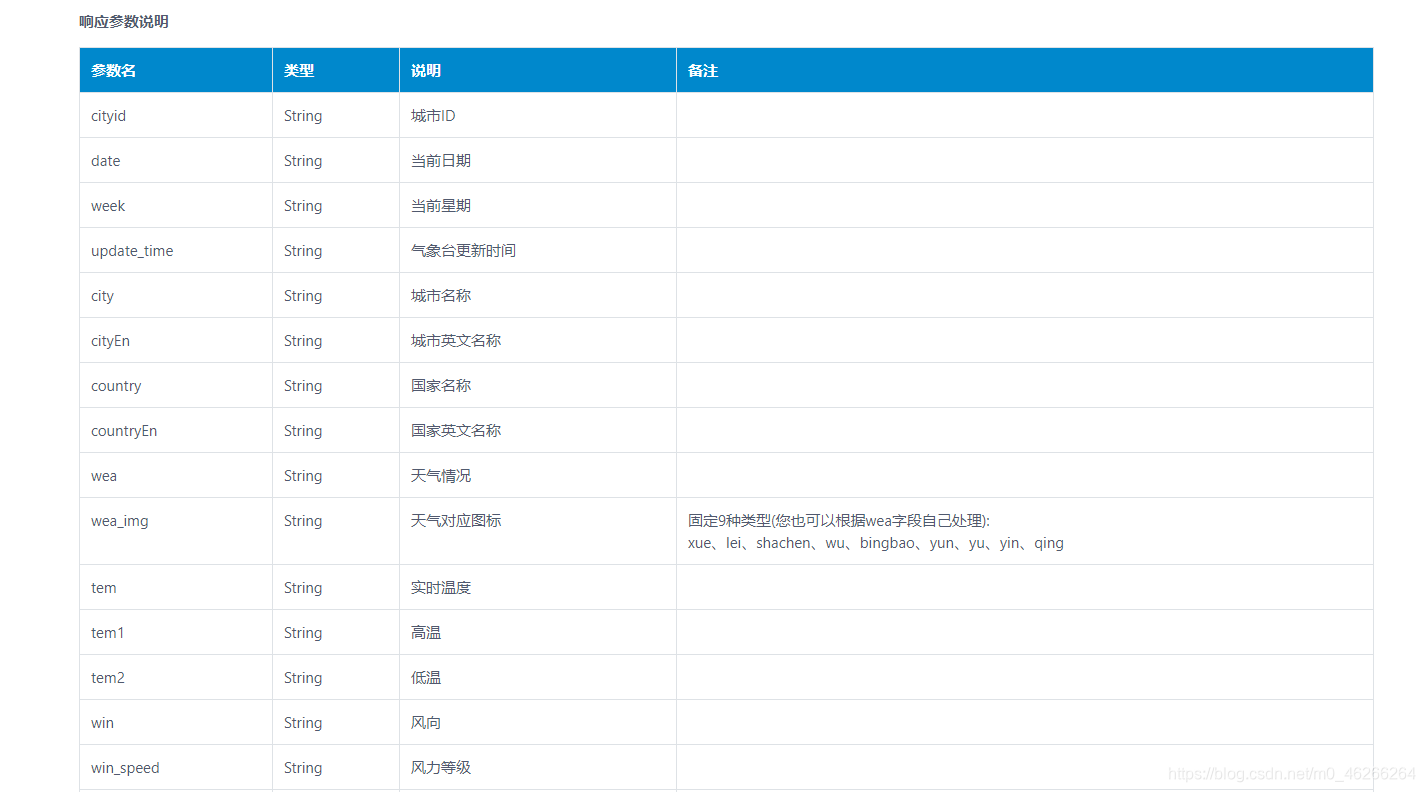This screenshot has width=1425, height=792.
Task: Select the 'update_time' parameter name cell
Action: (176, 250)
